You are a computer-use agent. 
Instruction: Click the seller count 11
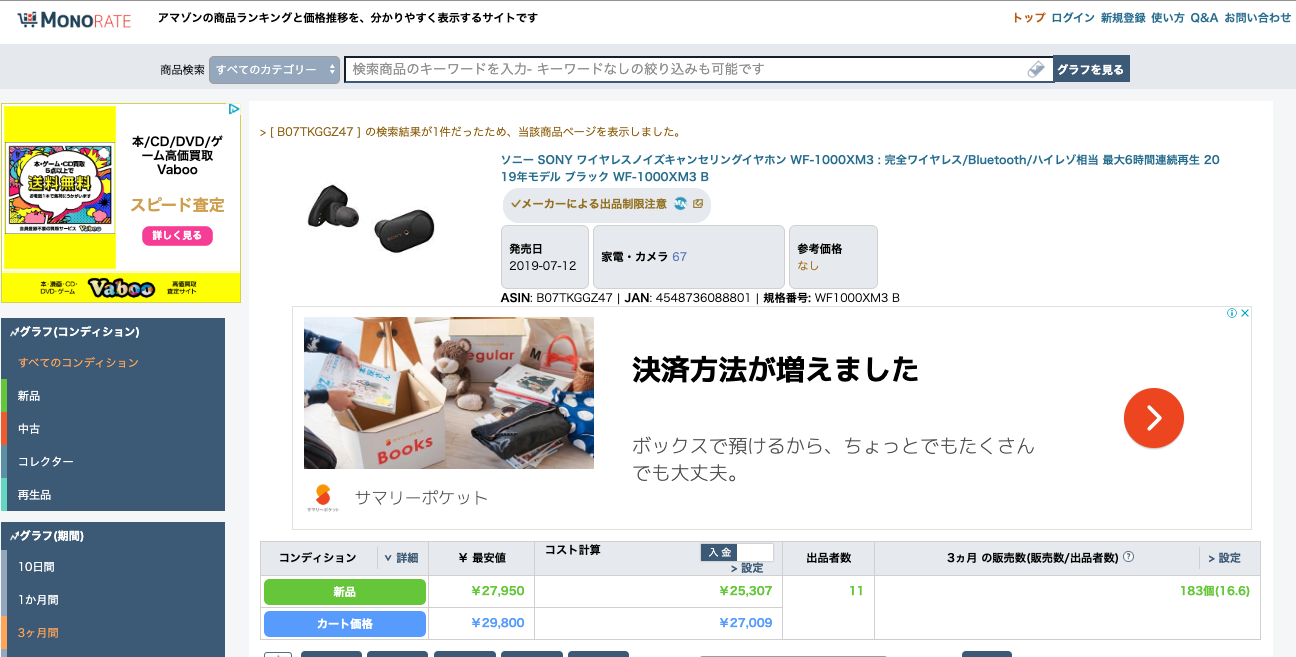[856, 591]
